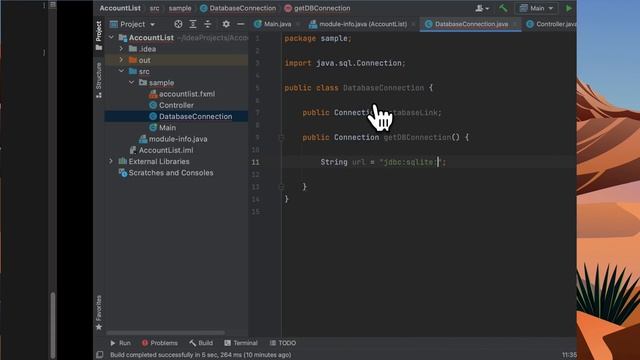The height and width of the screenshot is (360, 640).
Task: Click the tool windows toggle icon in status bar
Action: (x=100, y=355)
